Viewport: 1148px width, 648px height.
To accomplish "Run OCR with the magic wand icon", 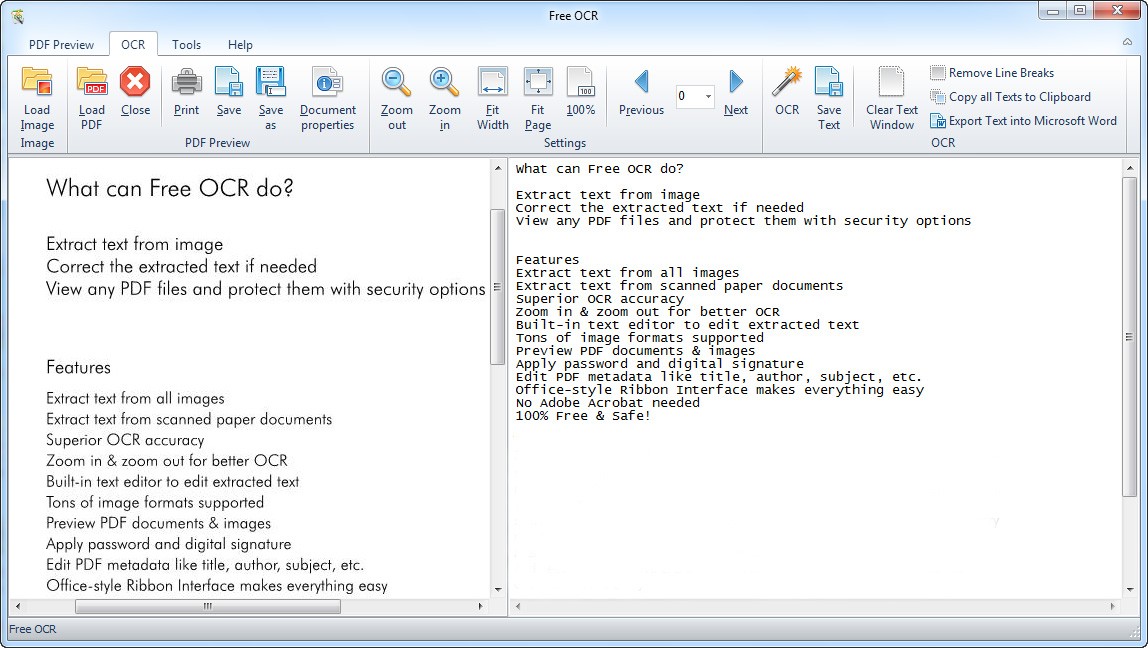I will point(787,82).
